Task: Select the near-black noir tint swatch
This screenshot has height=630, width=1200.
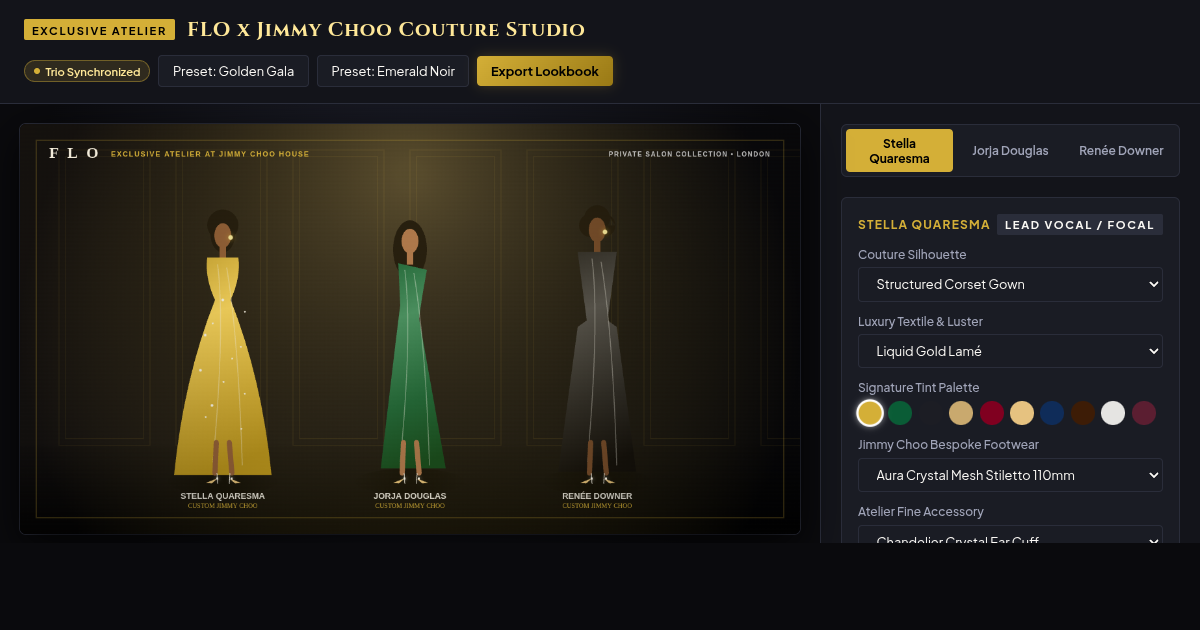Action: click(931, 413)
